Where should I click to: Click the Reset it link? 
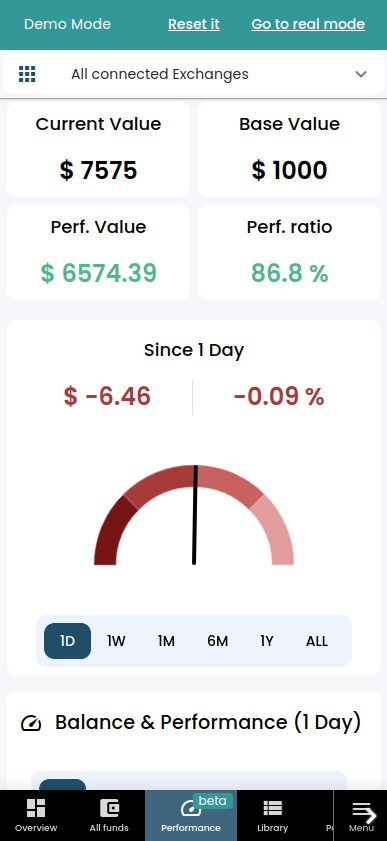pos(194,24)
